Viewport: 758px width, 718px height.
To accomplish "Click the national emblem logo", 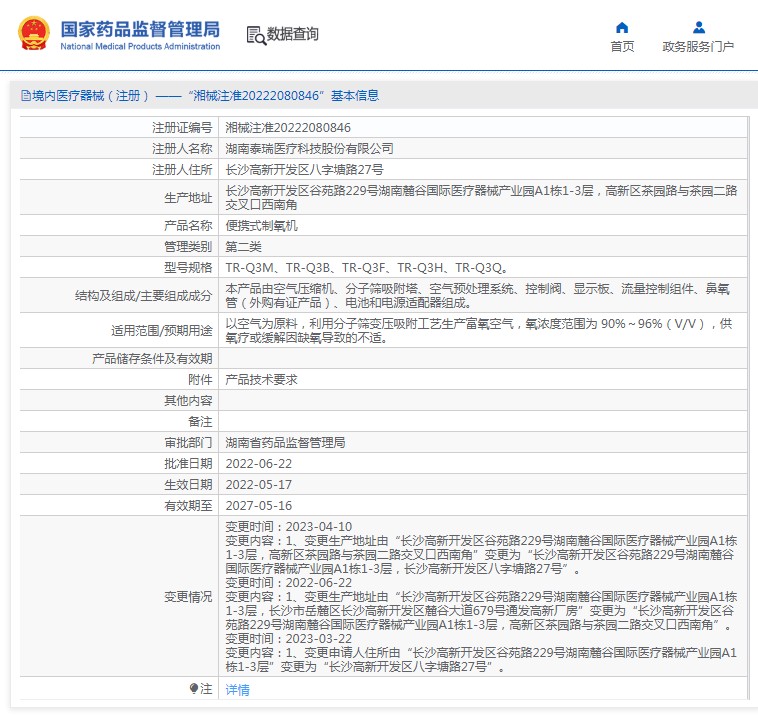I will pyautogui.click(x=34, y=33).
